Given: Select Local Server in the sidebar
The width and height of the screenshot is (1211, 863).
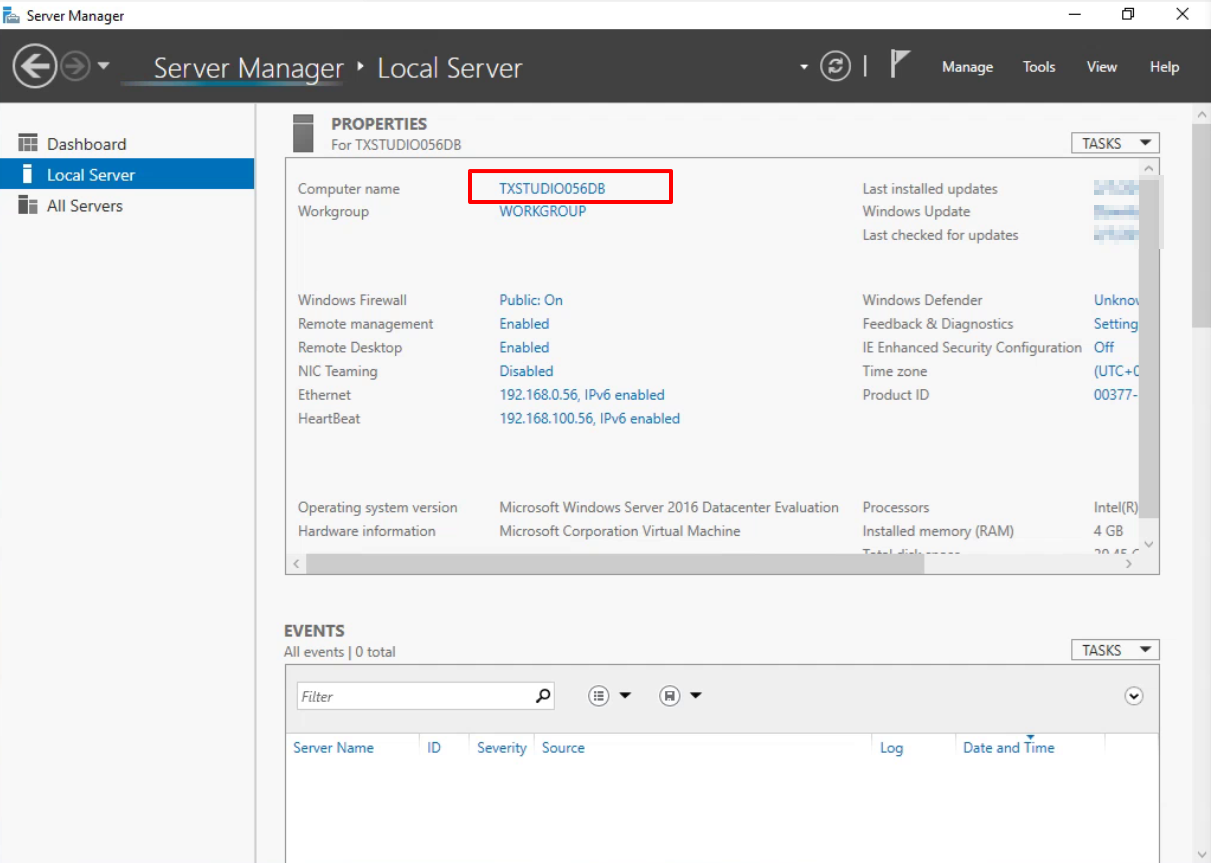Looking at the screenshot, I should (127, 174).
